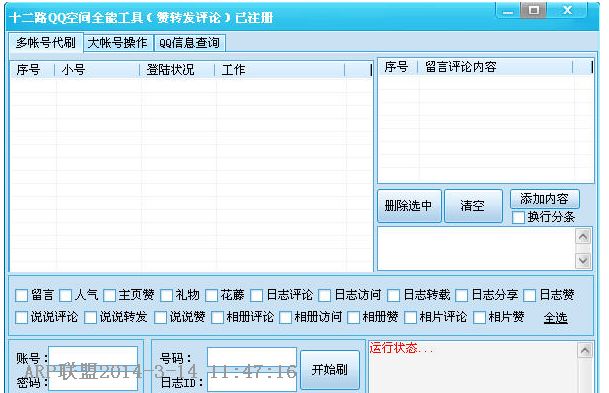Click the 全选 link
609x393 pixels.
coord(555,318)
